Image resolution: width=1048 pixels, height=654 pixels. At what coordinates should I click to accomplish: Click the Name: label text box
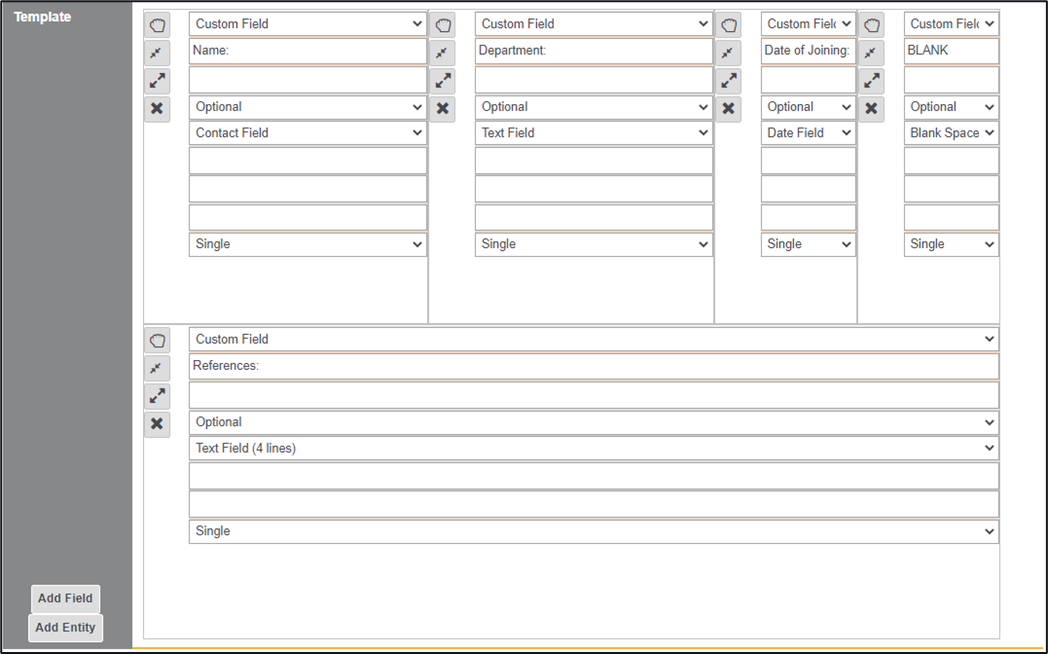coord(308,51)
